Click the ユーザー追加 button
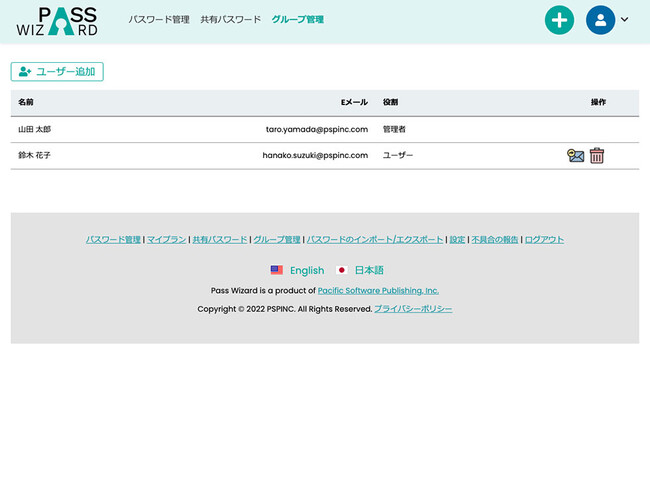The image size is (650, 497). pyautogui.click(x=57, y=72)
